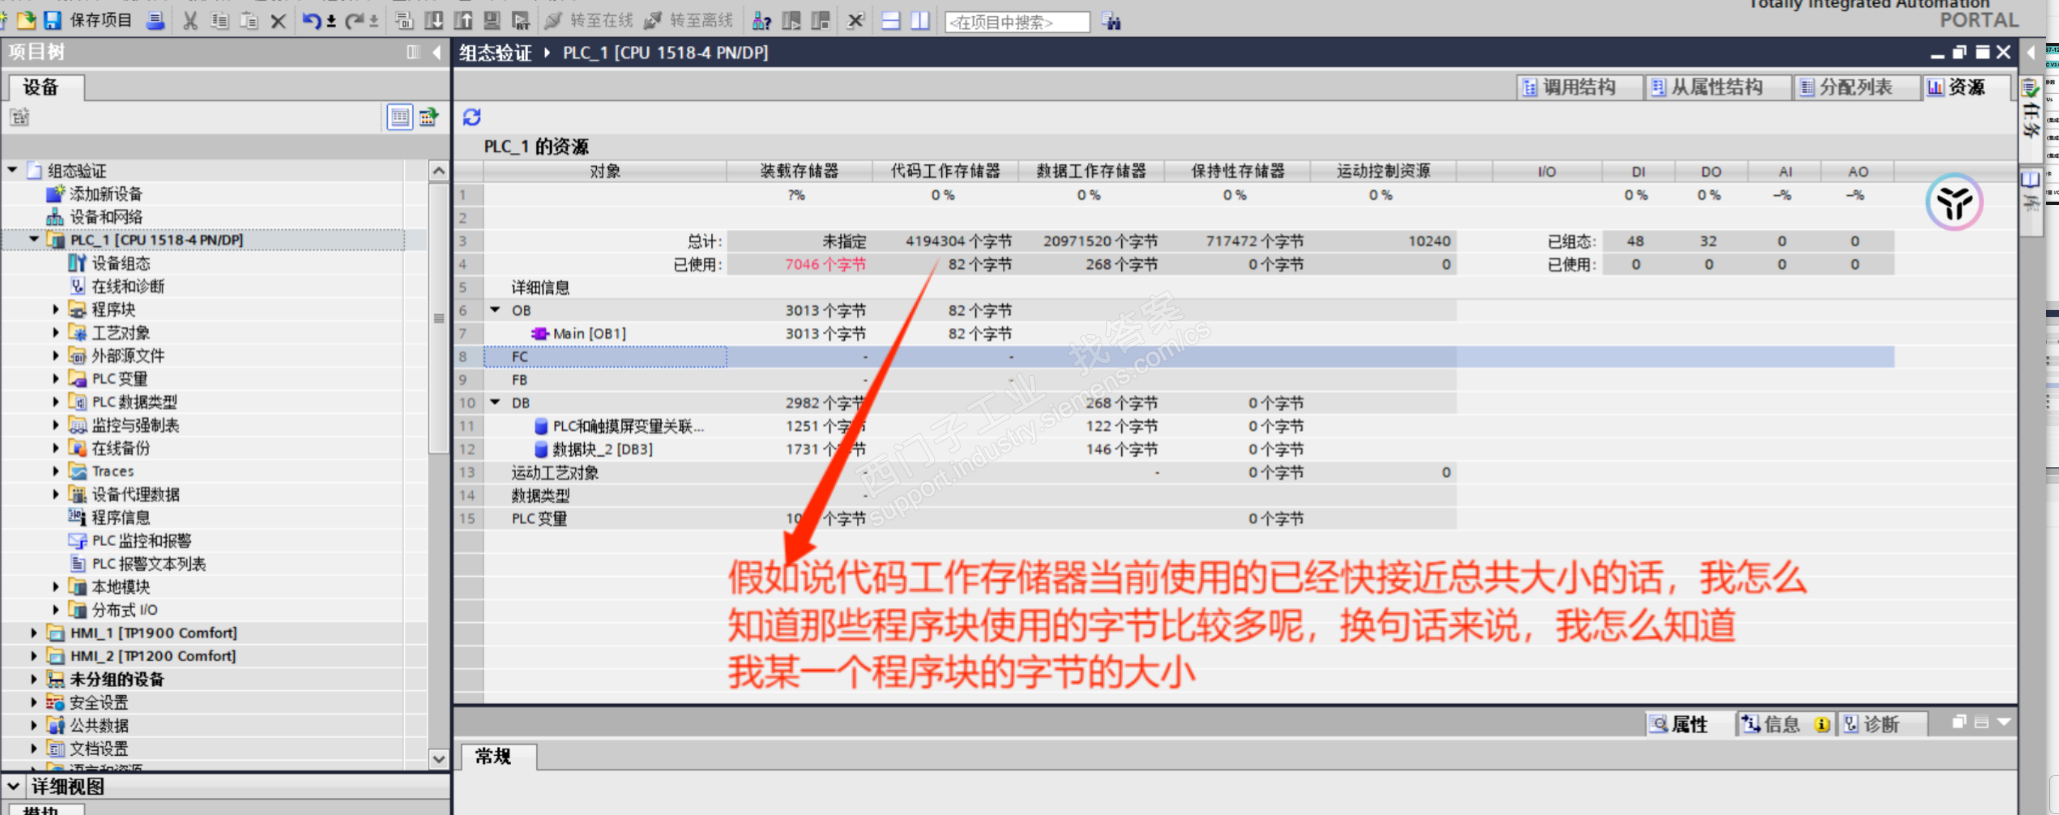Collapse the project tree panel arrow
Viewport: 2059px width, 815px height.
pyautogui.click(x=437, y=52)
